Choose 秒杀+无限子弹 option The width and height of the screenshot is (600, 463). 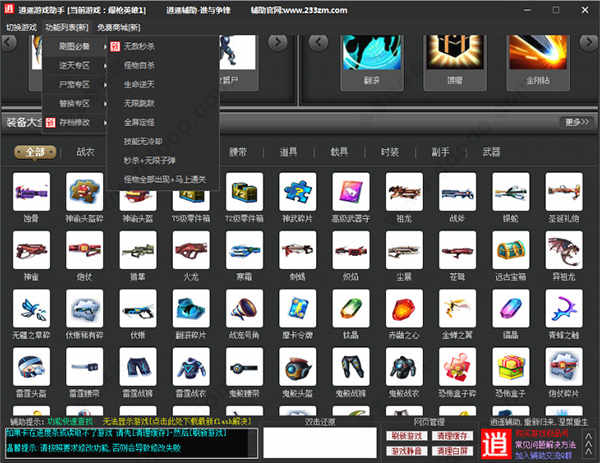coord(149,160)
